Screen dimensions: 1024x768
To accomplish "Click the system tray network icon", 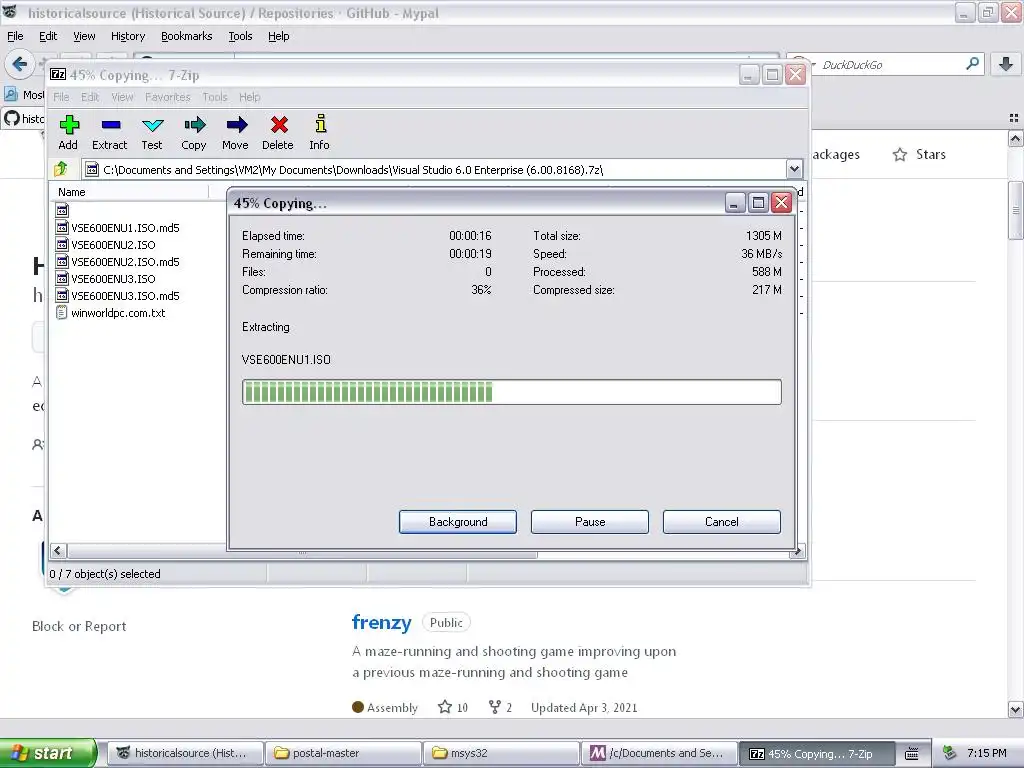I will coord(950,753).
